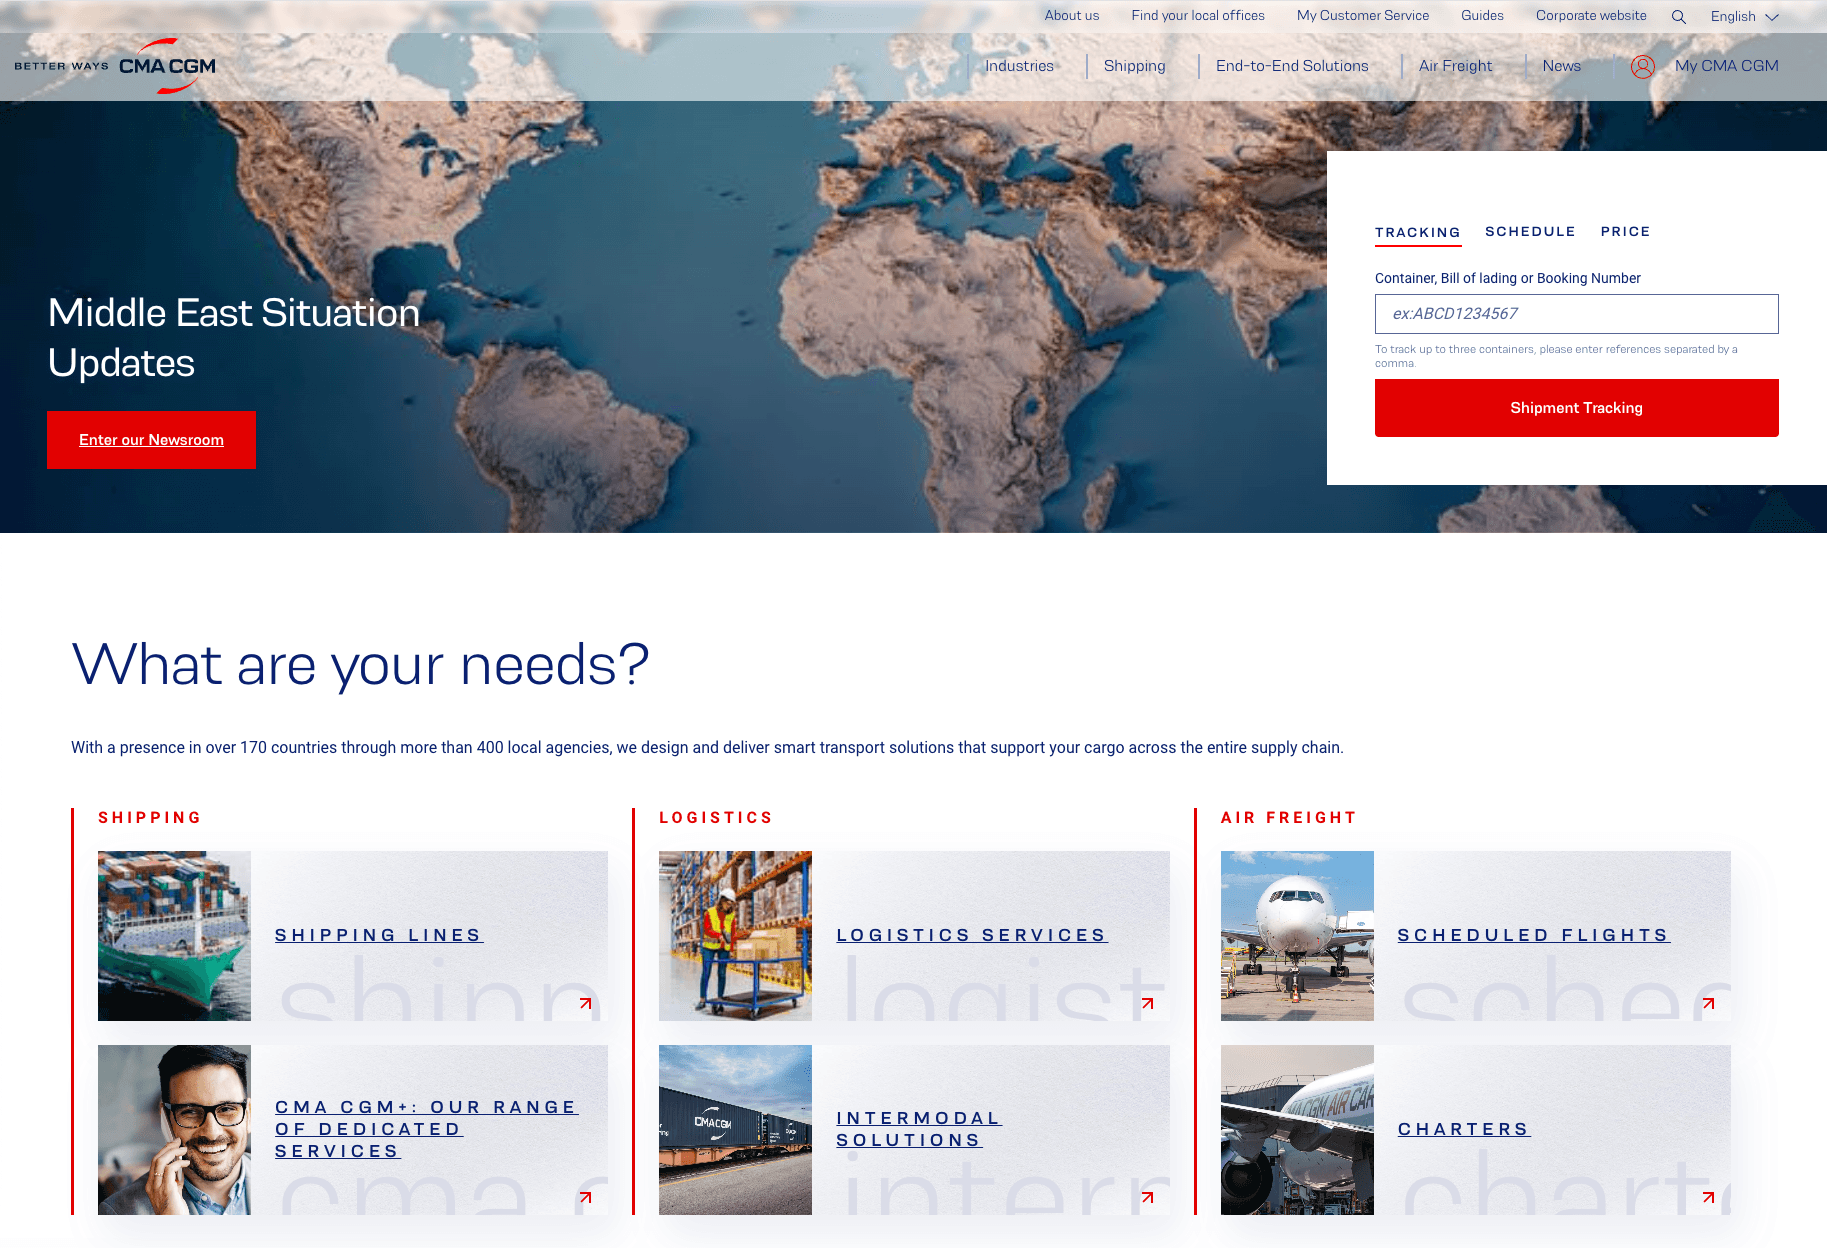Screen dimensions: 1827x1248
Task: Open CMA CGM+ dedicated services link
Action: click(426, 1129)
